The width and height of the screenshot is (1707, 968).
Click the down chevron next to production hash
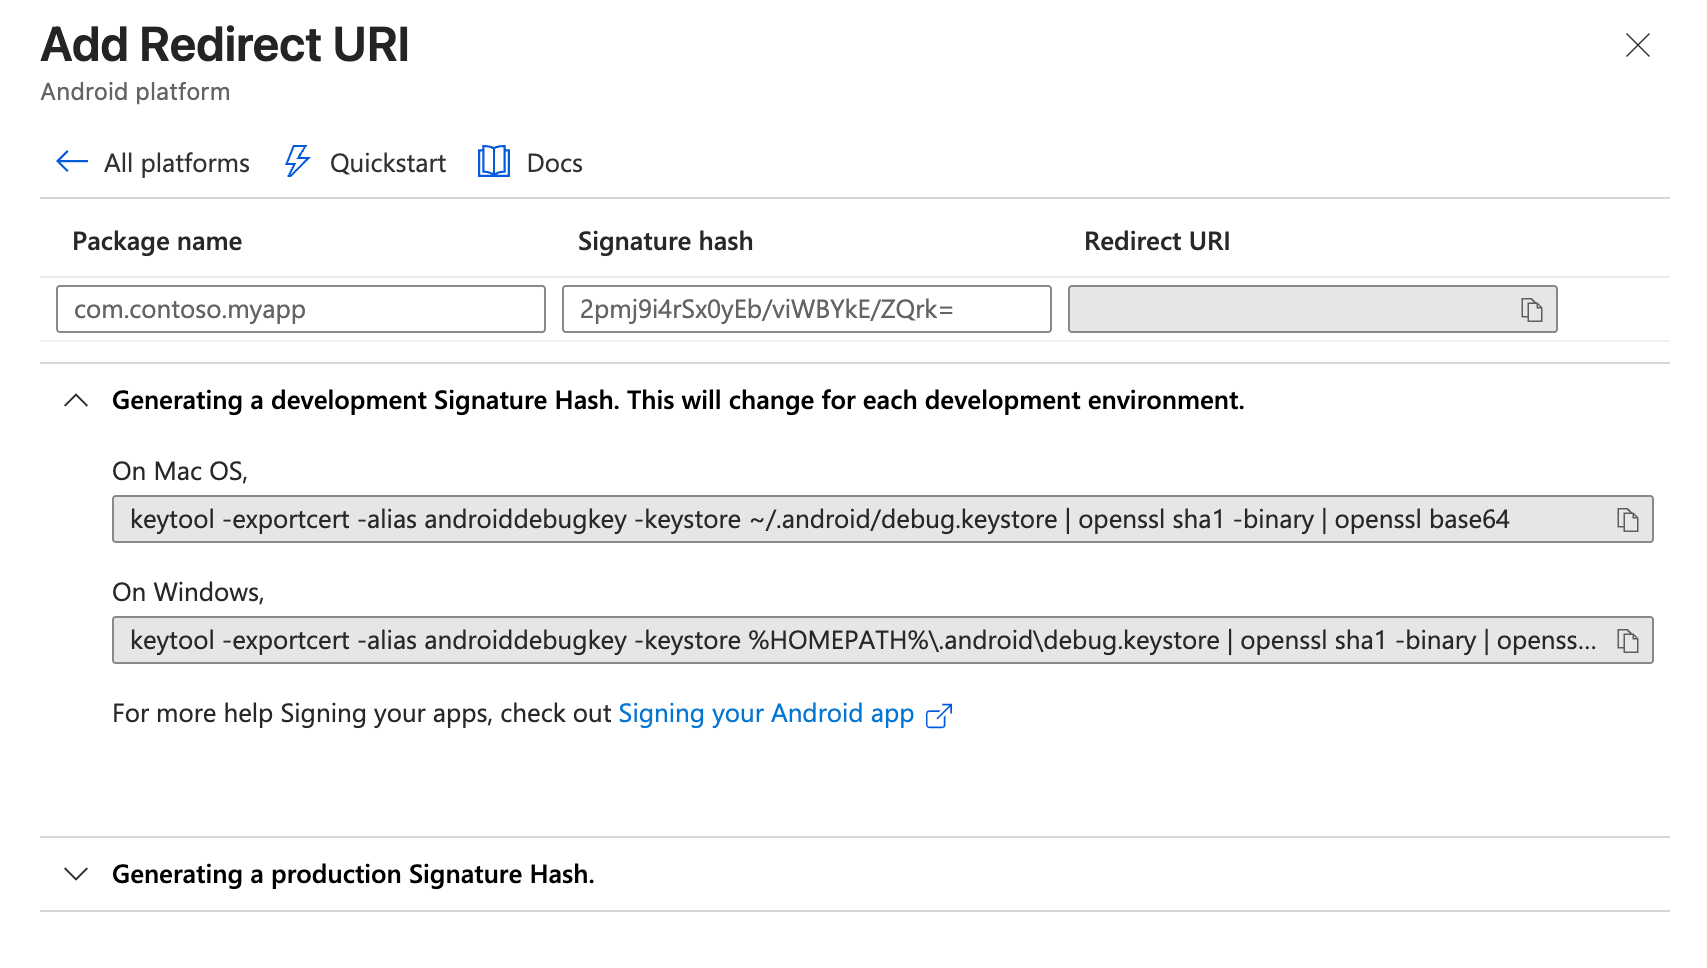(75, 873)
